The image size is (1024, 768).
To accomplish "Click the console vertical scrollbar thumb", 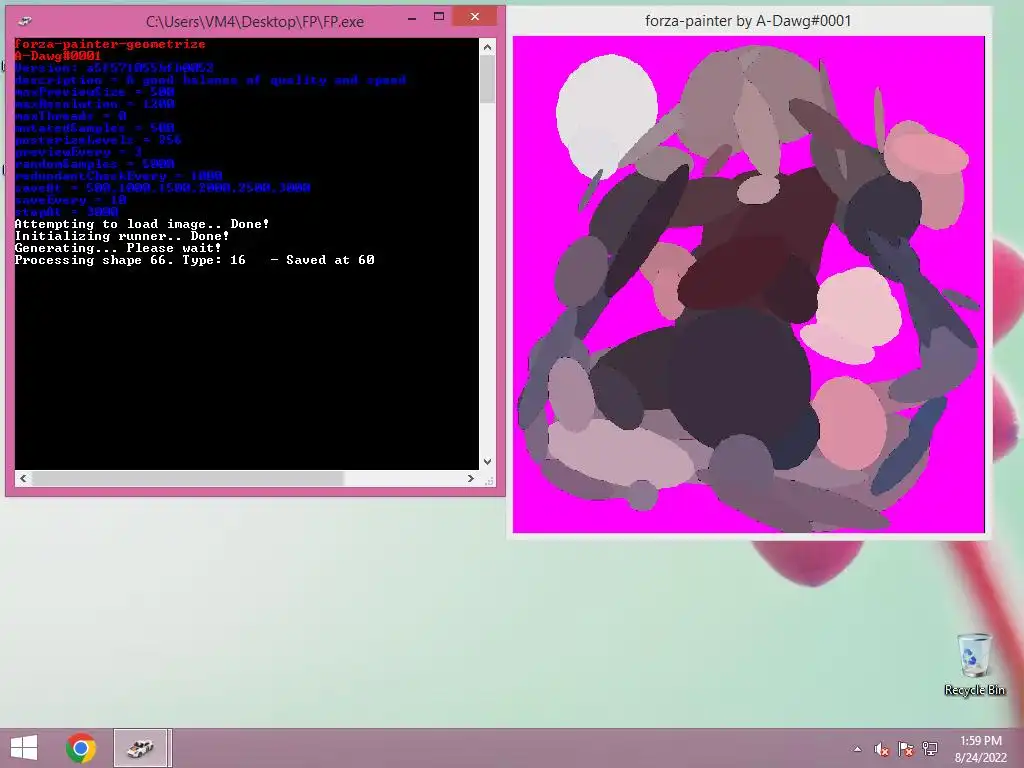I will click(487, 78).
